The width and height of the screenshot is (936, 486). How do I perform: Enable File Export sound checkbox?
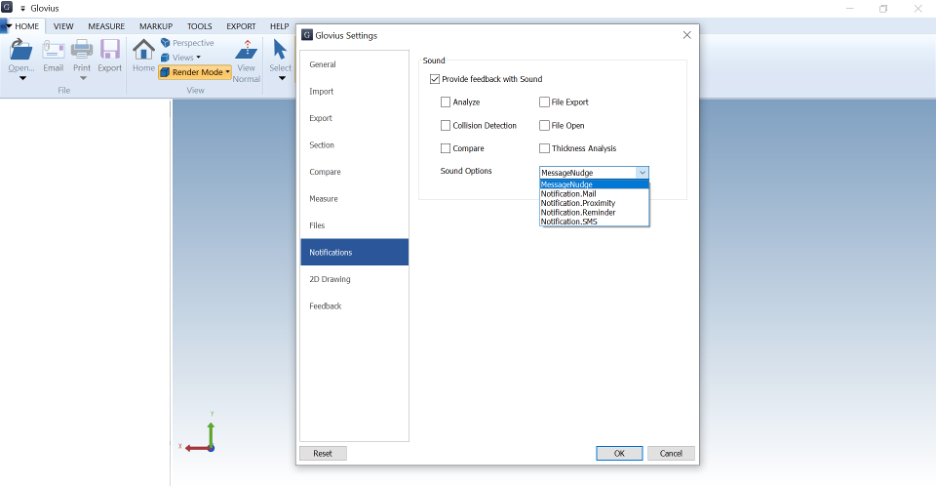tap(544, 102)
